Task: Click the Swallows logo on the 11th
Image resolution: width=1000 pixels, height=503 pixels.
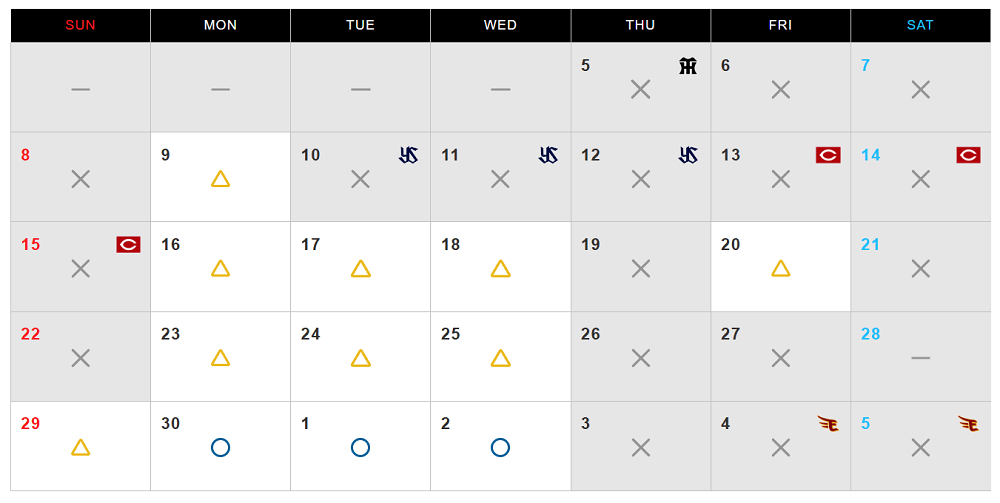Action: pos(548,155)
